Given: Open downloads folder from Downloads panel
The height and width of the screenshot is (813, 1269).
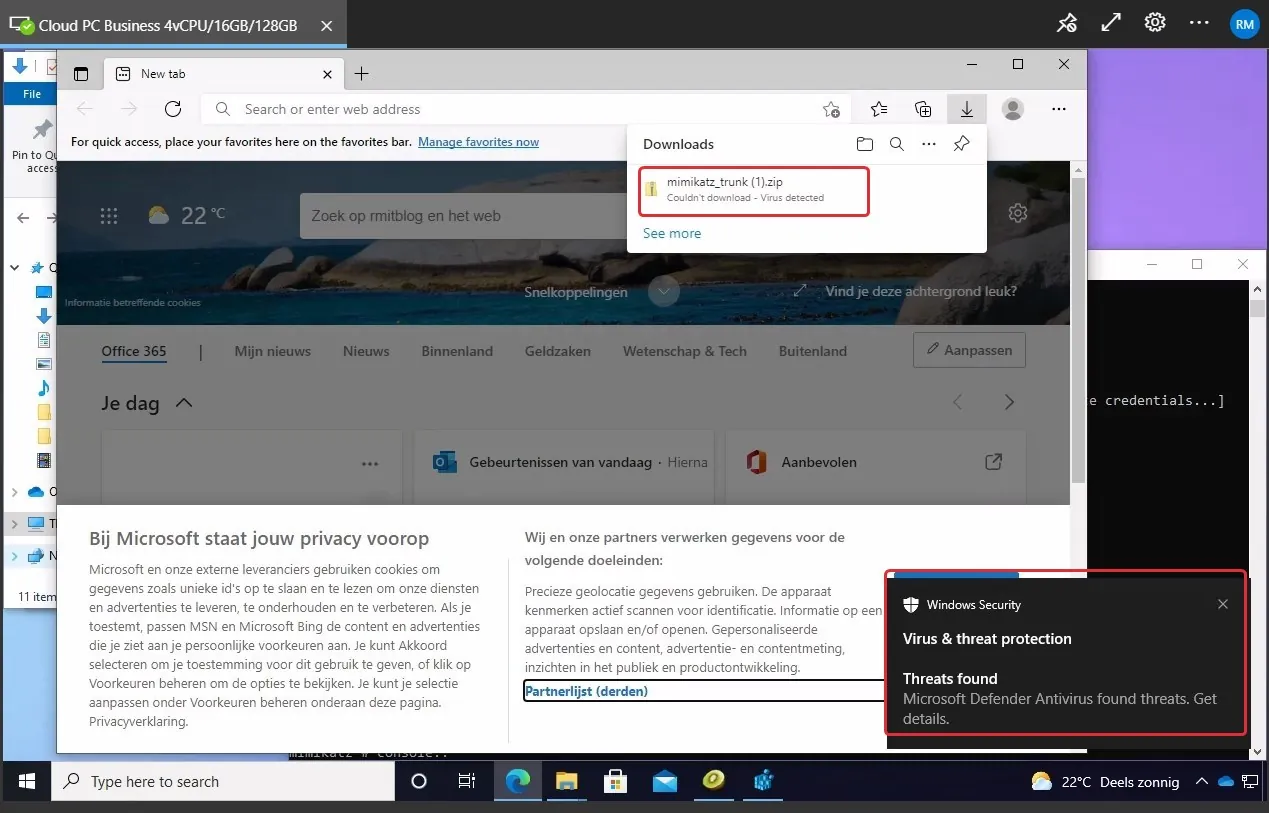Looking at the screenshot, I should pos(865,144).
